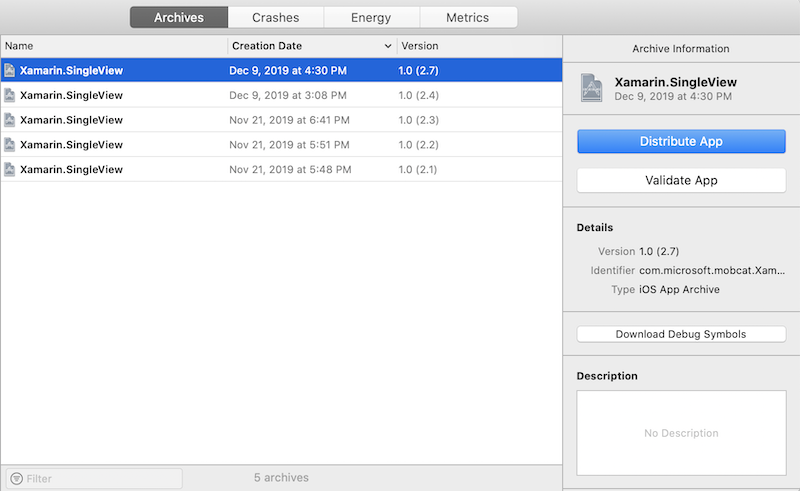Viewport: 800px width, 491px height.
Task: Click the 5 archives status text
Action: [x=281, y=478]
